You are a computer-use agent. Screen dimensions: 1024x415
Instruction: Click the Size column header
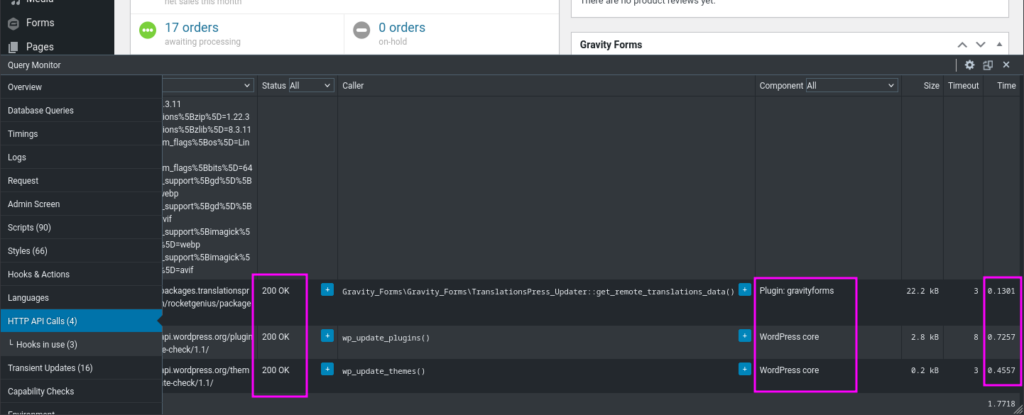(931, 86)
